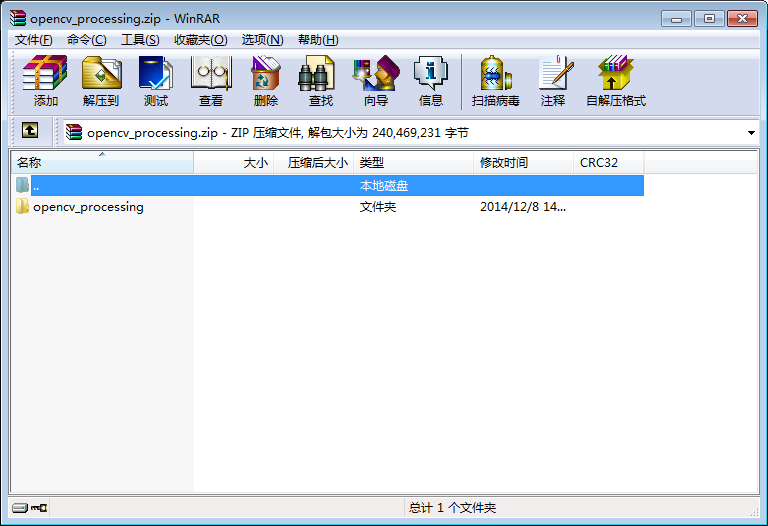The height and width of the screenshot is (526, 768).
Task: Open the File (文件) menu
Action: click(x=33, y=40)
